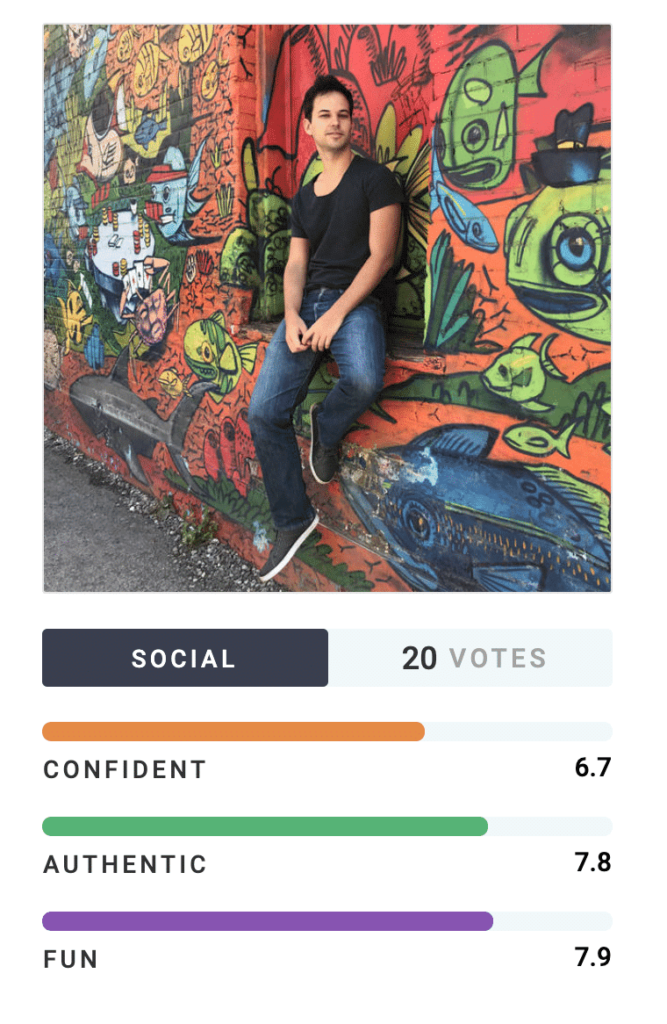Viewport: 667px width, 1024px height.
Task: Click the 6.7 Confident score
Action: click(592, 768)
